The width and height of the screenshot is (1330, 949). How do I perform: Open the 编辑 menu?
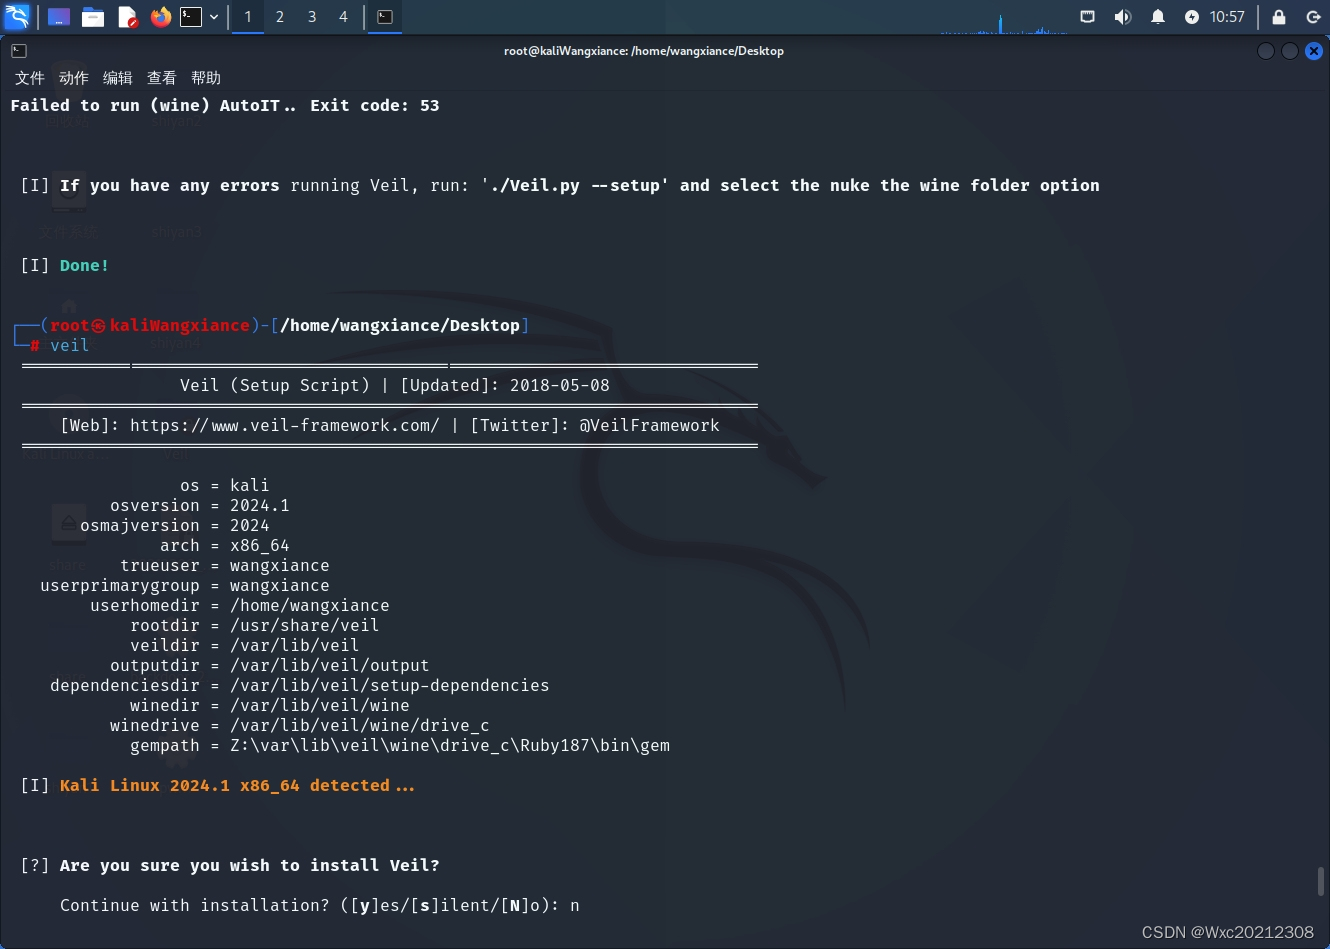[118, 78]
